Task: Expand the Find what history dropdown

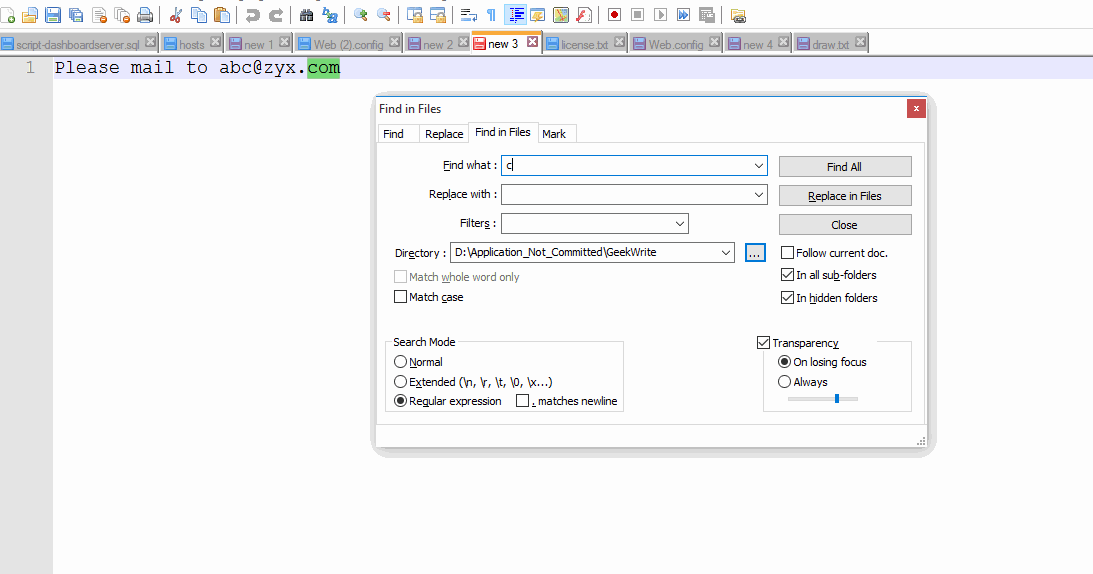Action: pyautogui.click(x=758, y=165)
